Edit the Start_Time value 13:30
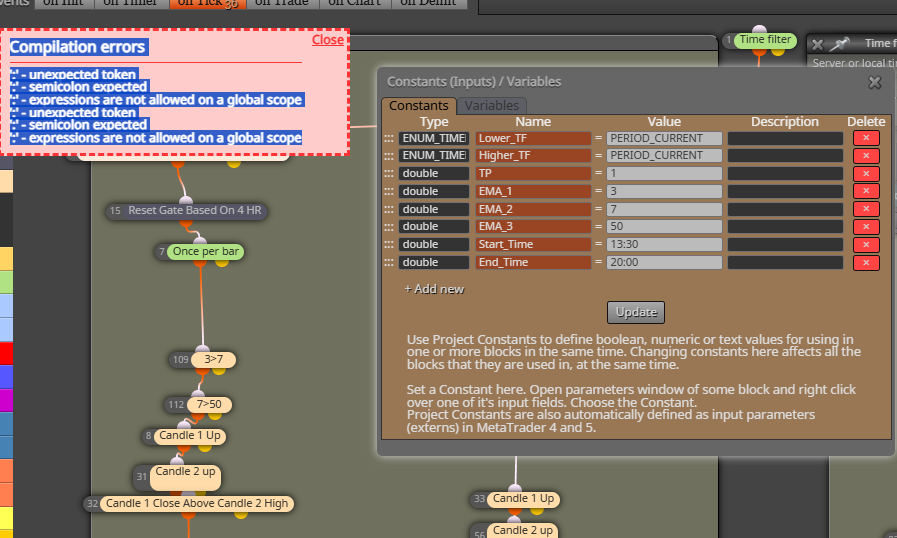 (664, 244)
